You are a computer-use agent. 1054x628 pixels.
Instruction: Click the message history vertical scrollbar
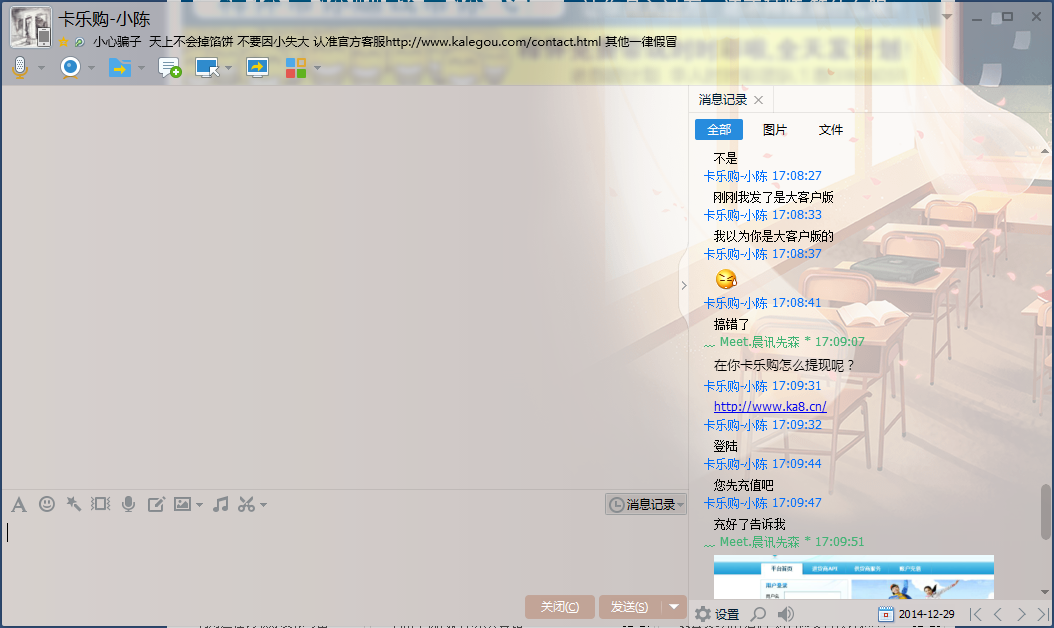tap(1046, 510)
